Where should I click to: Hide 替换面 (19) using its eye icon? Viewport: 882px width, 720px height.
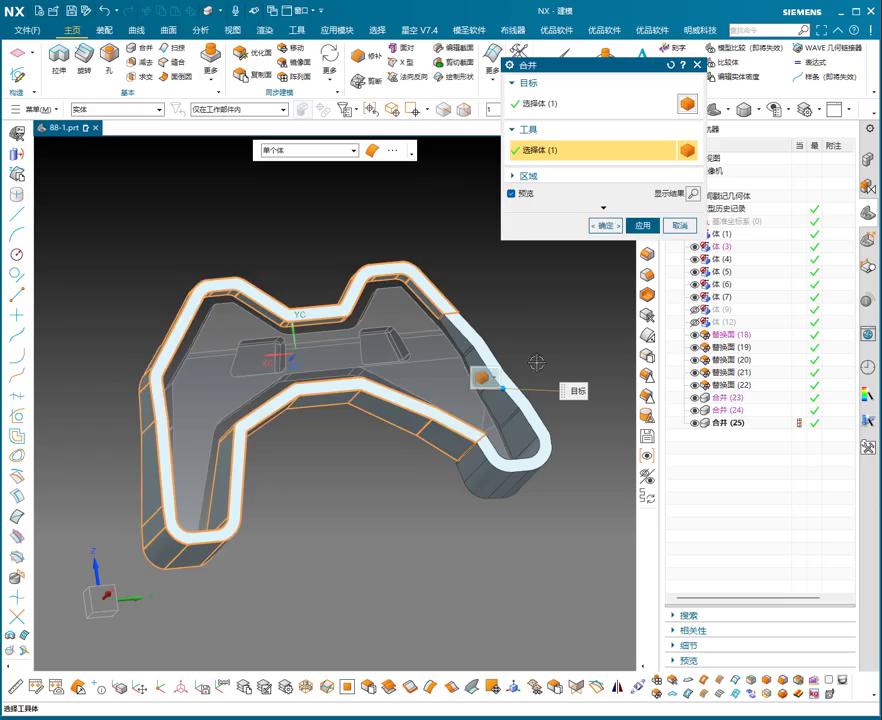(694, 348)
